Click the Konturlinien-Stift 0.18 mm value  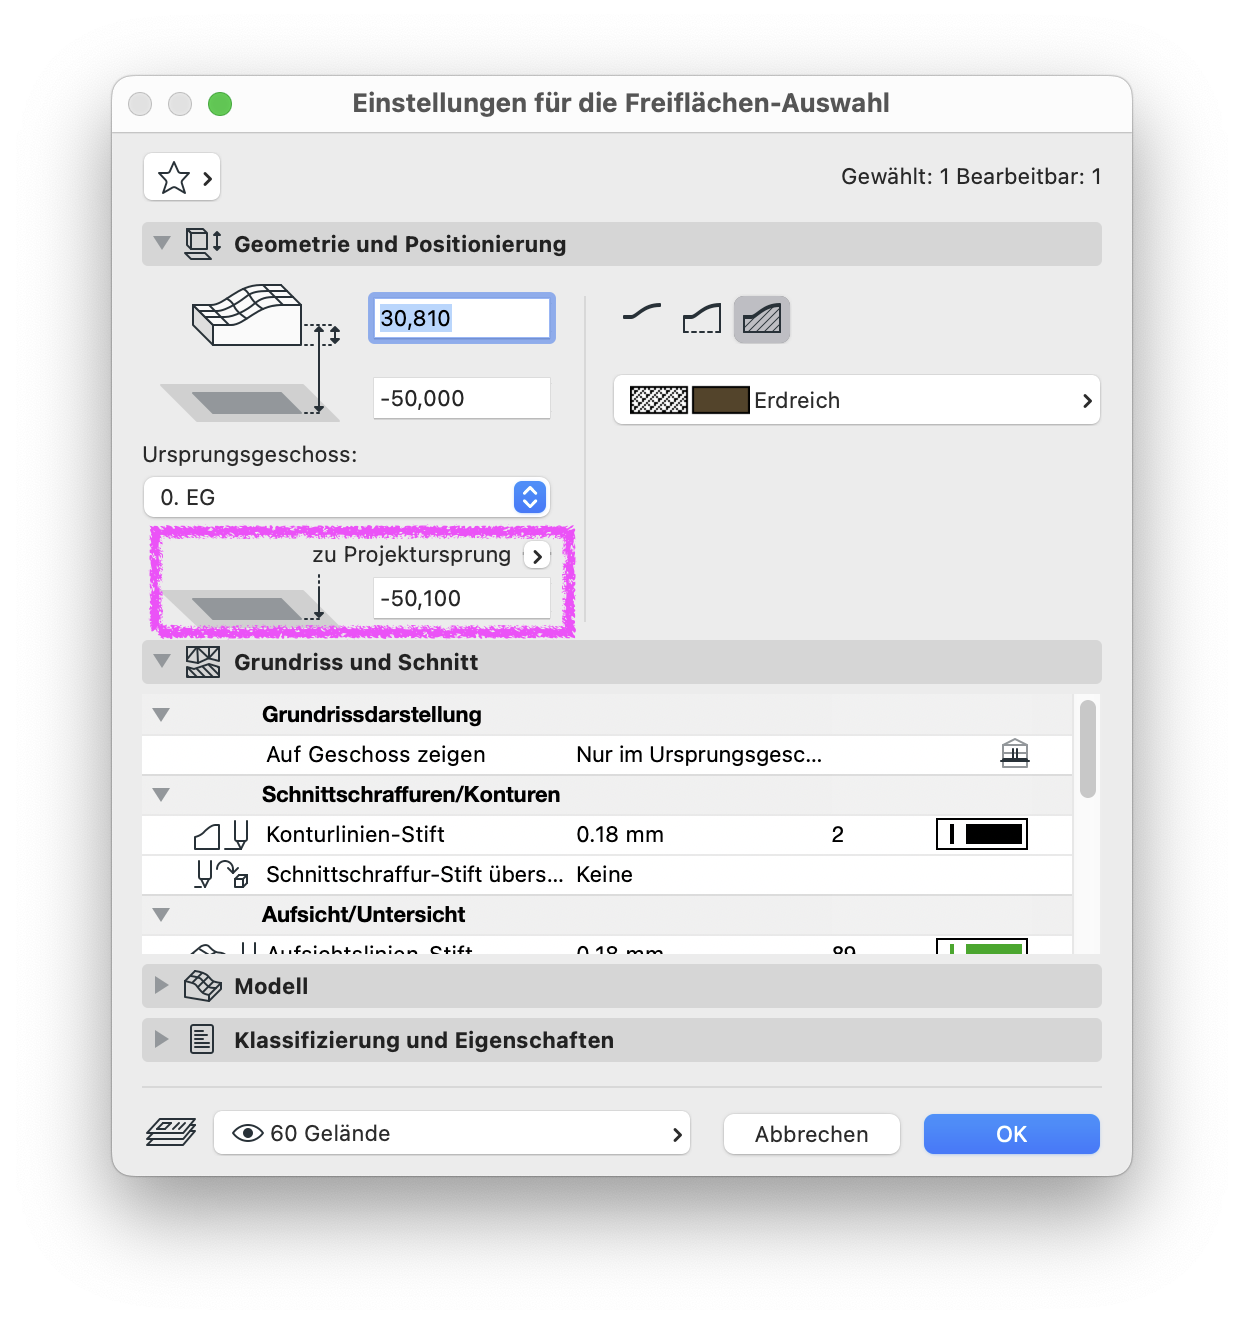click(620, 834)
